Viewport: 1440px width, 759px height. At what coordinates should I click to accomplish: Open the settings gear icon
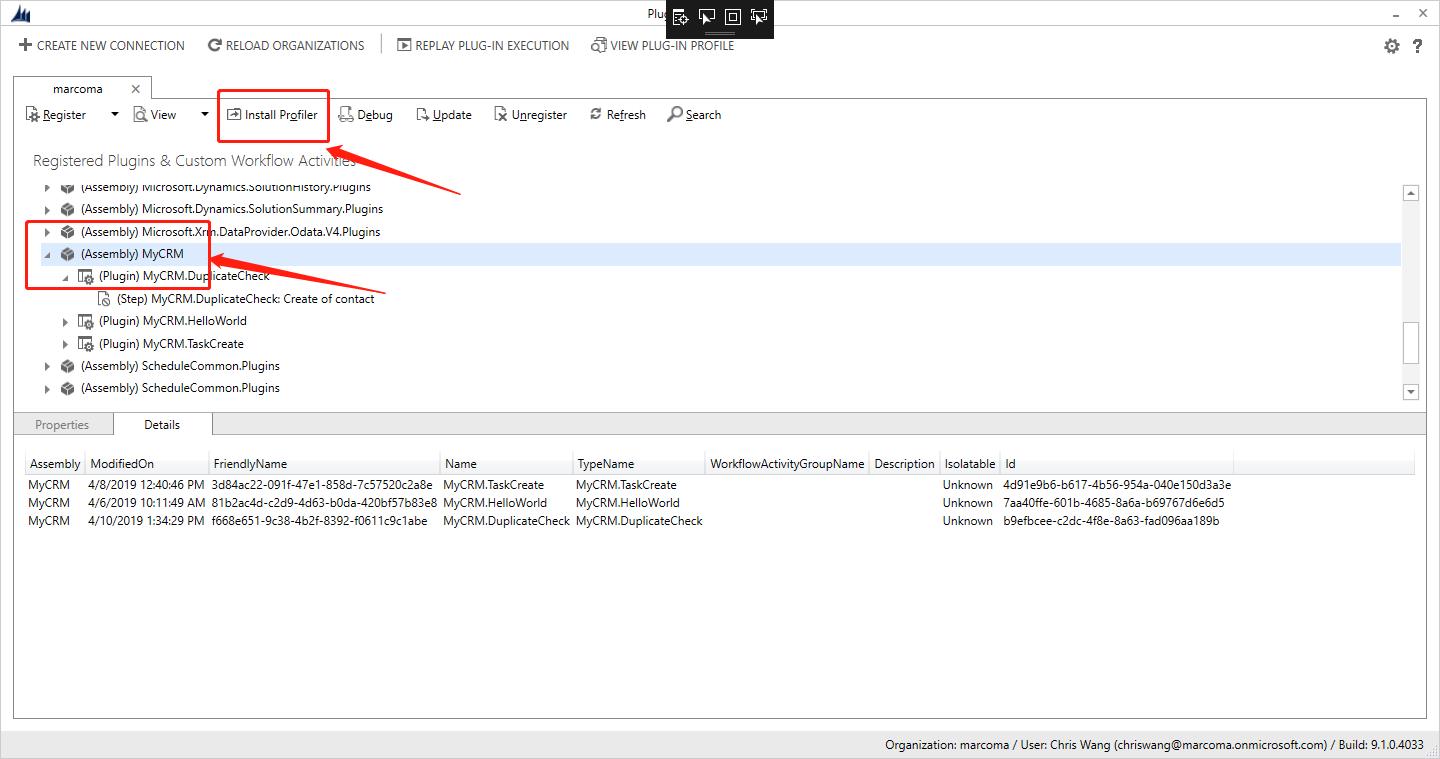(1392, 46)
